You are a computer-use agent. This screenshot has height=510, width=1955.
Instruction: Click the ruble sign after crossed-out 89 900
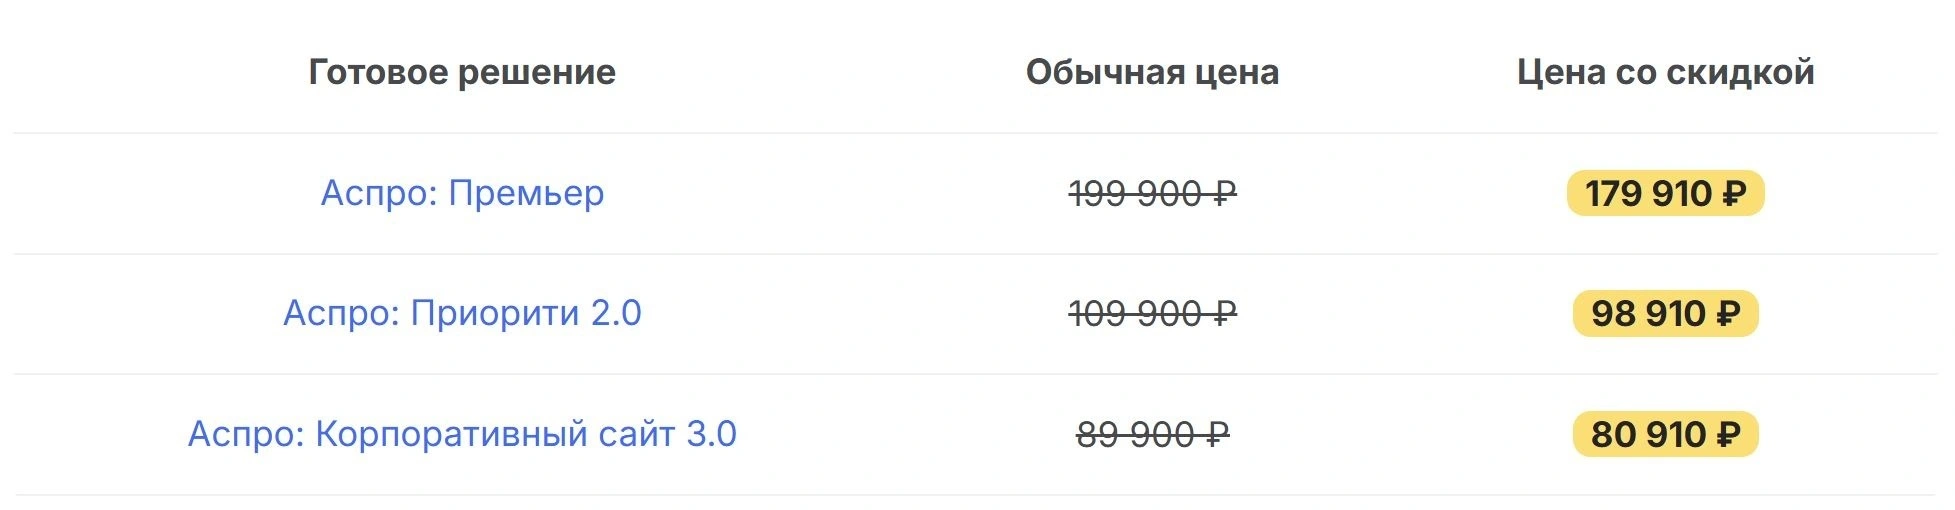coord(1217,435)
